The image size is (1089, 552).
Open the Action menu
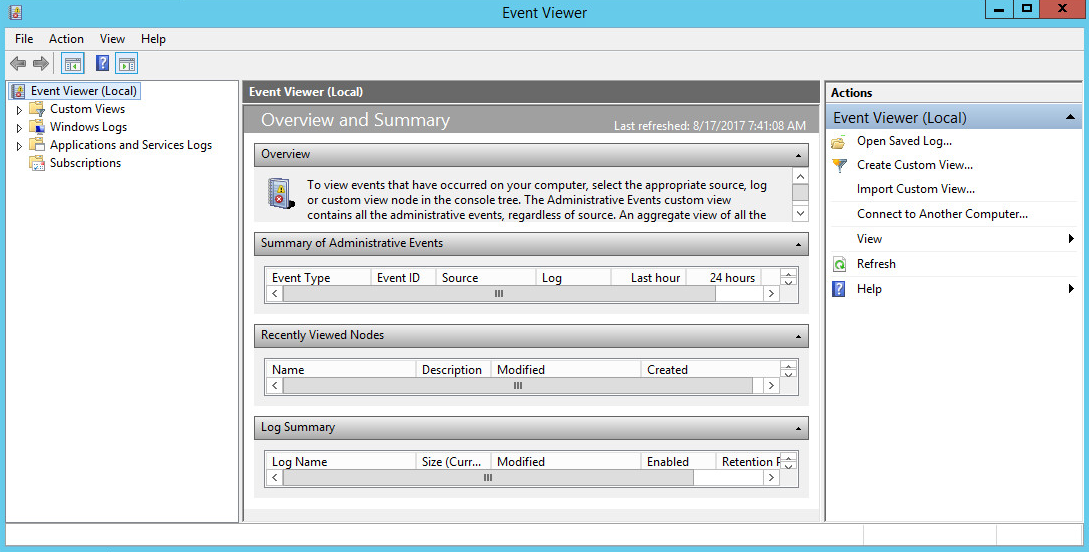(66, 39)
